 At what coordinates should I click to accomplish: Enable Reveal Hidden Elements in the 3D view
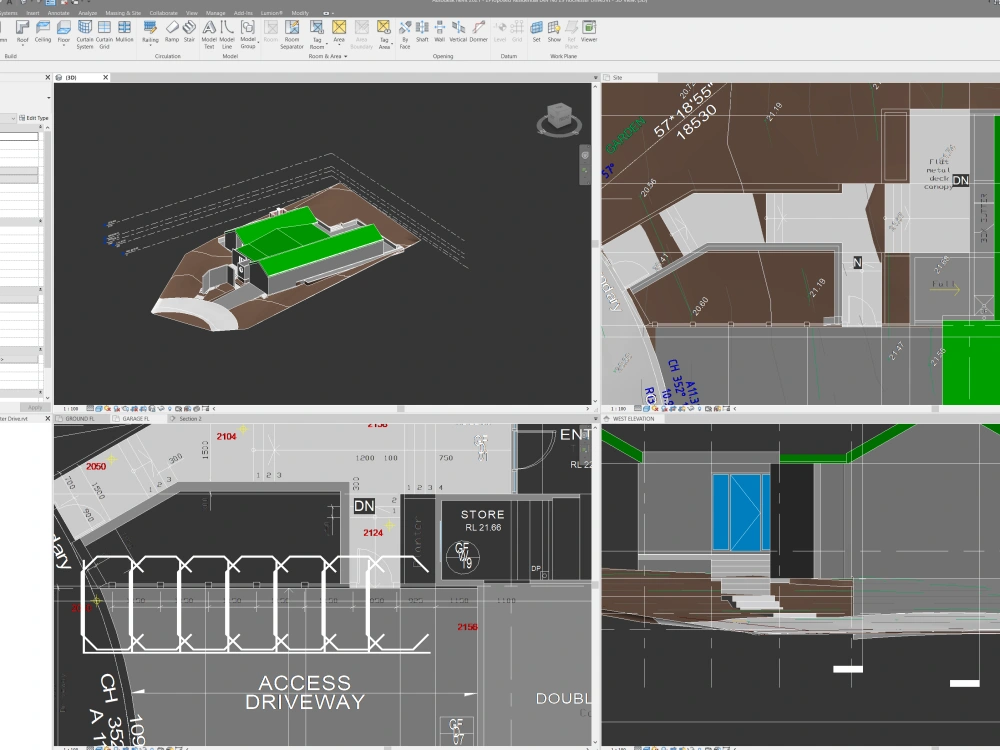(169, 408)
